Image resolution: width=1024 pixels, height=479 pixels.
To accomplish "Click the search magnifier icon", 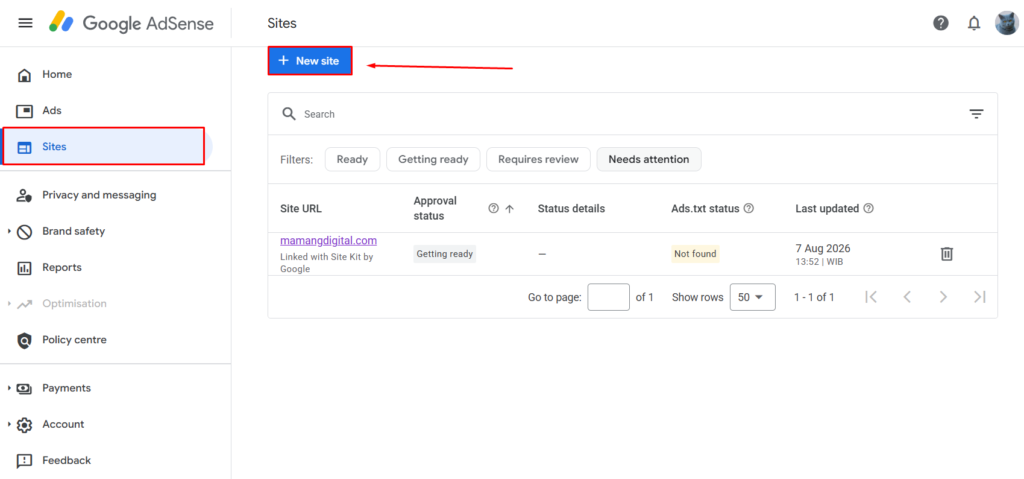I will tap(289, 114).
